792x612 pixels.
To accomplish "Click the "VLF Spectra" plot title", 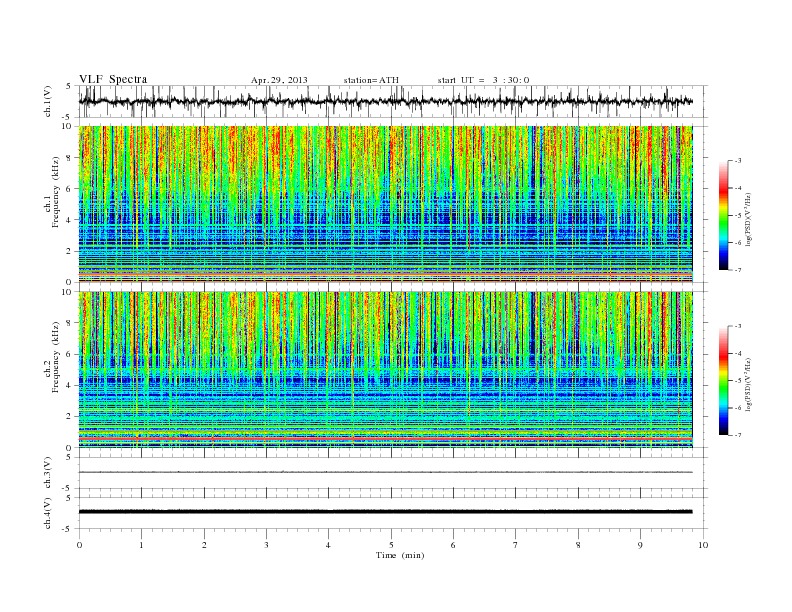I will point(113,79).
